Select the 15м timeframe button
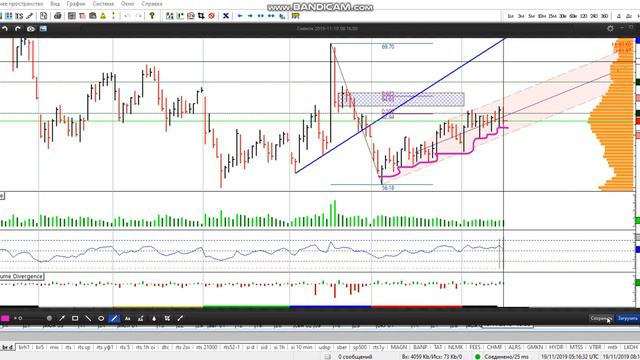Image resolution: width=640 pixels, height=360 pixels. pyautogui.click(x=552, y=16)
